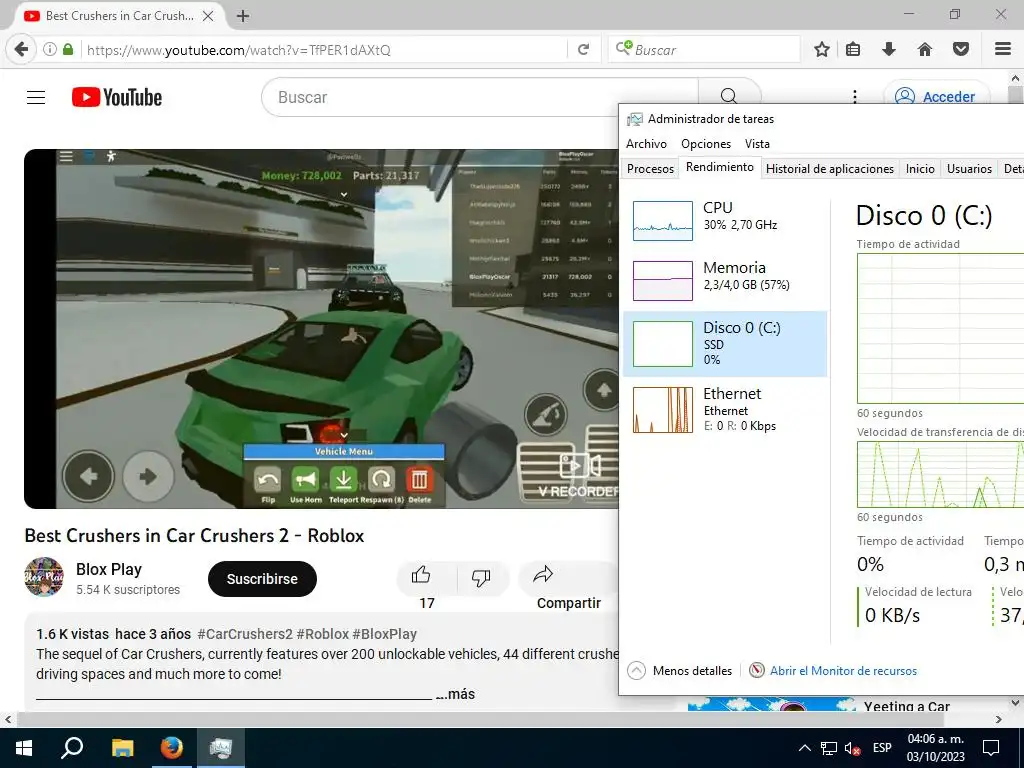
Task: Switch to the Inicio tab
Action: tap(920, 168)
